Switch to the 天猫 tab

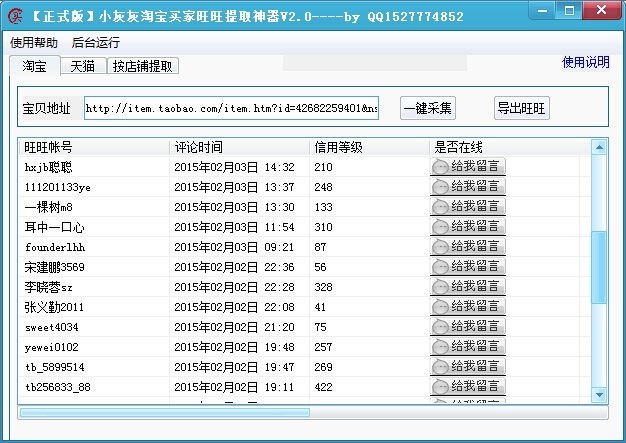(x=83, y=66)
